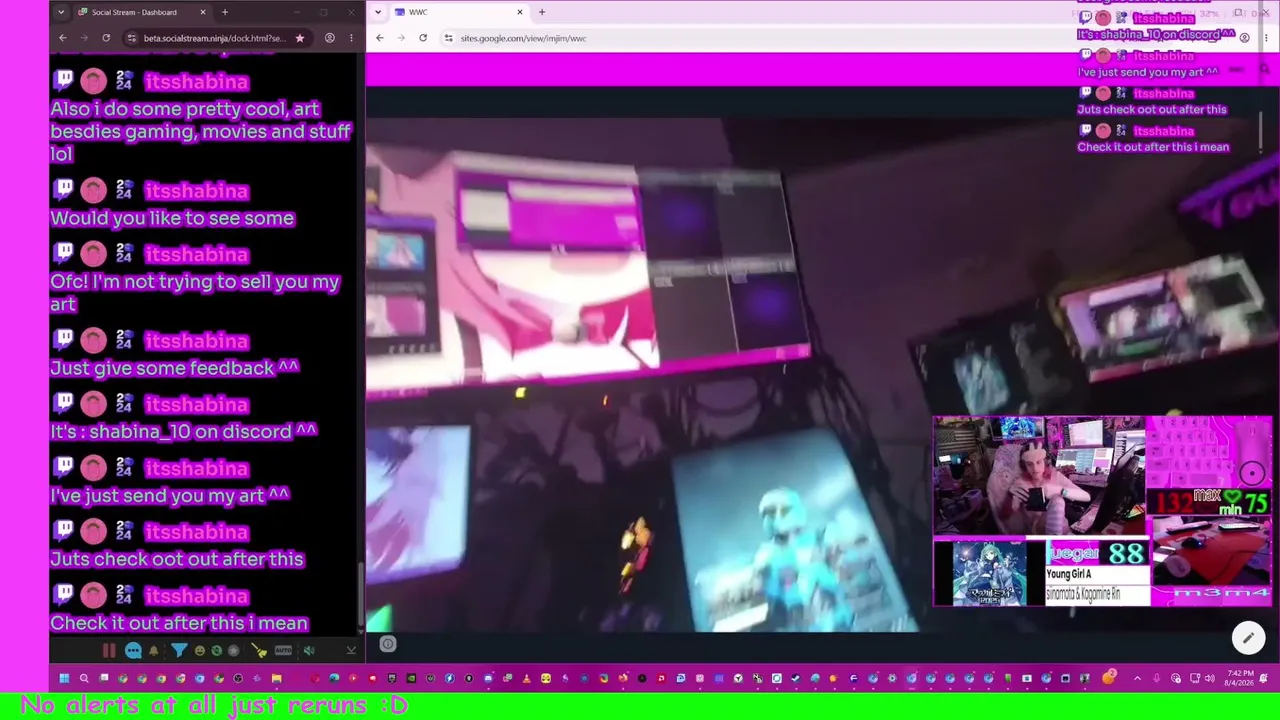Image resolution: width=1280 pixels, height=720 pixels.
Task: Click the orange taskbar icon with badge 2
Action: 1109,679
